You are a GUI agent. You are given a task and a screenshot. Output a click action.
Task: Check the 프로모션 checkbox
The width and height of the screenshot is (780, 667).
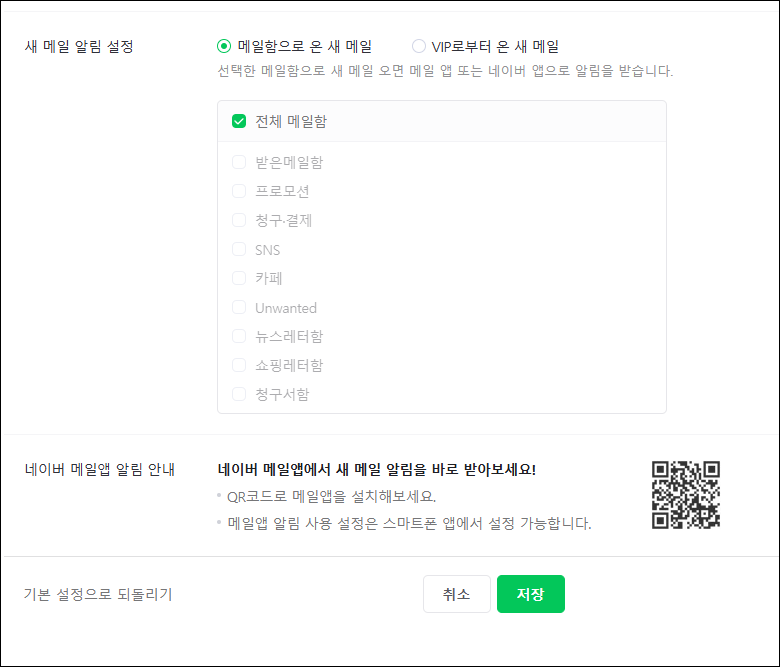pyautogui.click(x=239, y=191)
